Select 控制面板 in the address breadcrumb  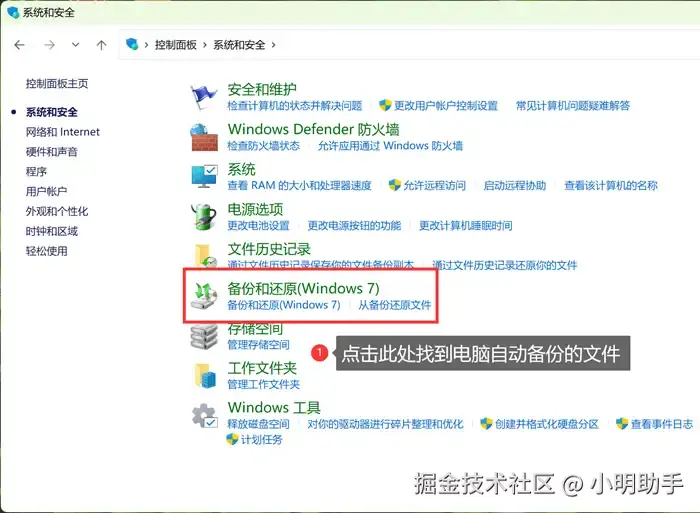(176, 45)
